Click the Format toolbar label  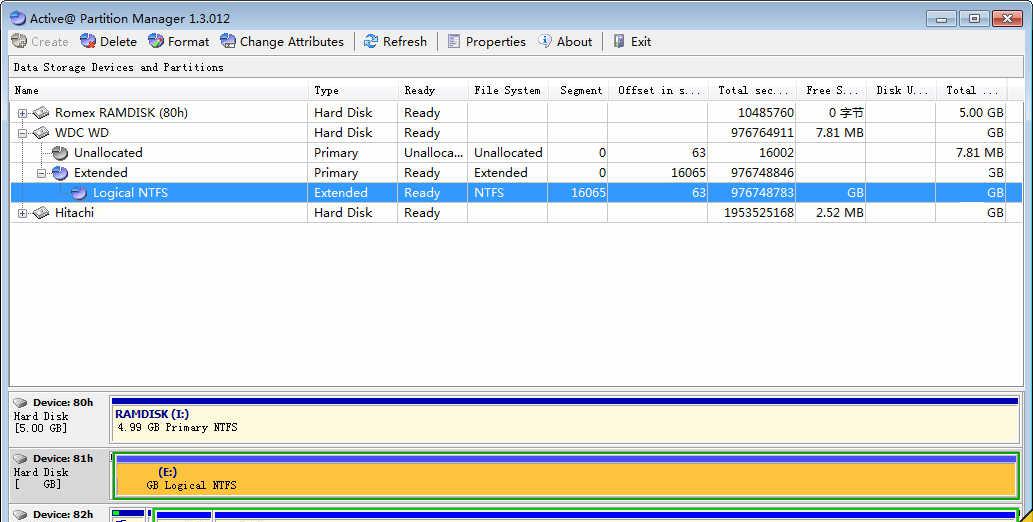coord(188,42)
